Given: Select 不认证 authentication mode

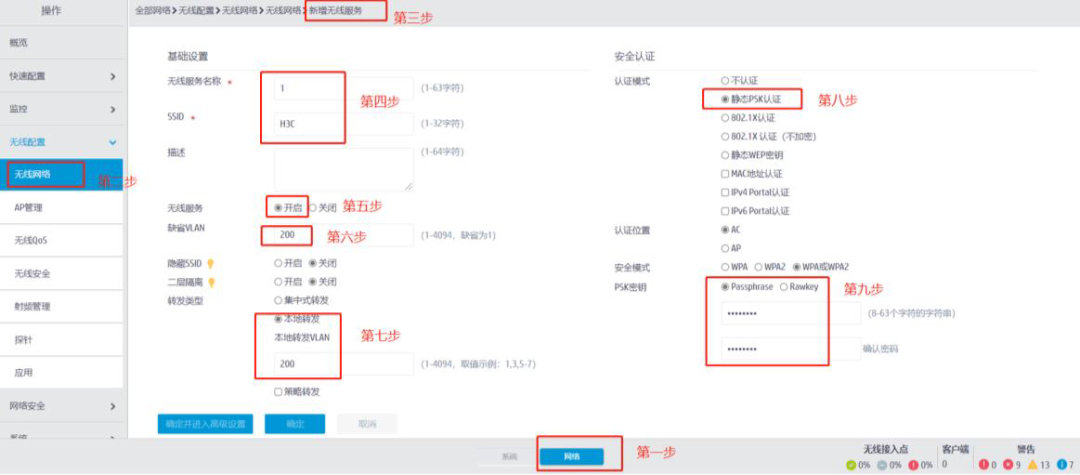Looking at the screenshot, I should point(725,81).
